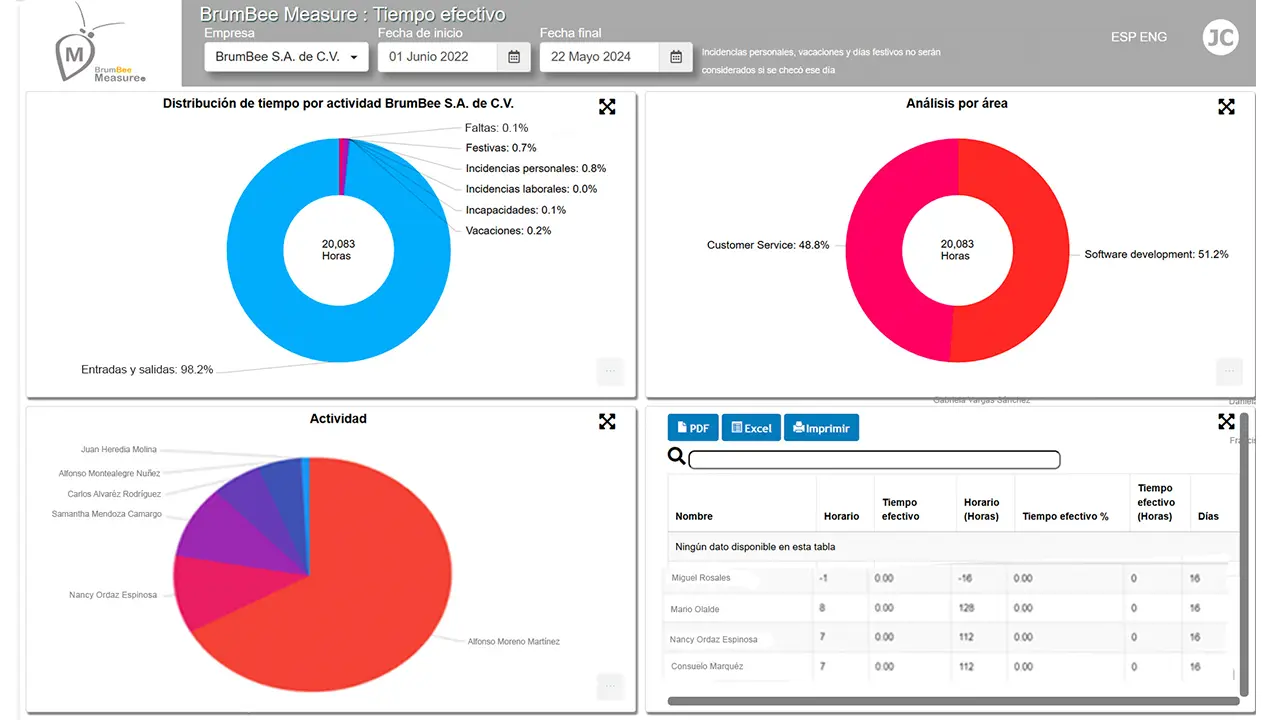The height and width of the screenshot is (720, 1280).
Task: Click the vertical scrollbar of the table panel
Action: 1245,555
